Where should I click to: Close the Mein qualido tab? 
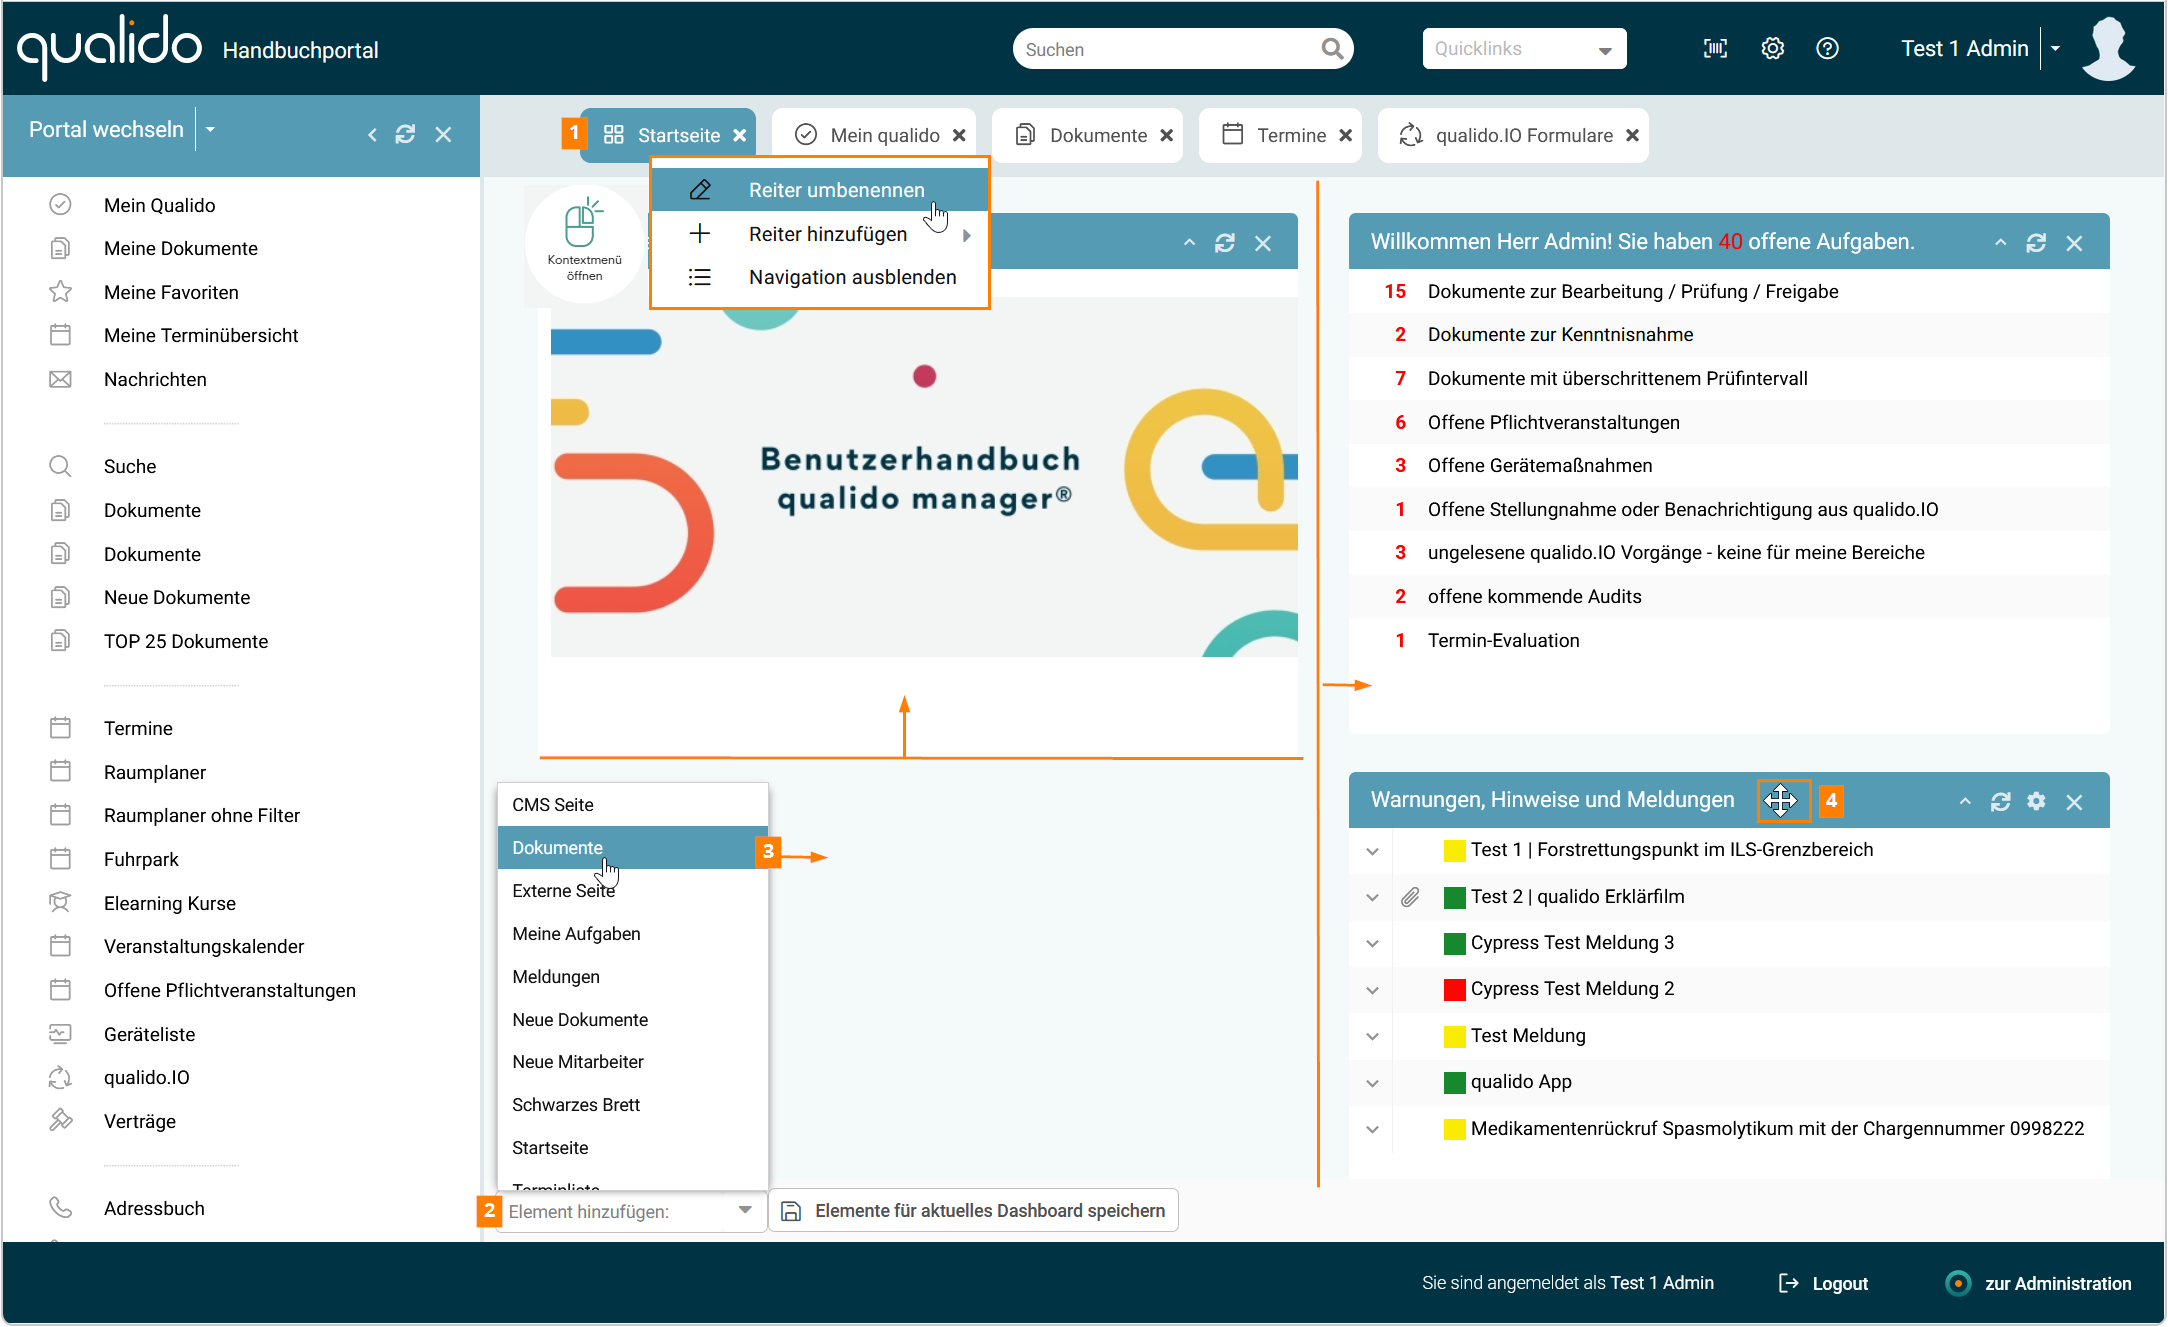pos(959,135)
